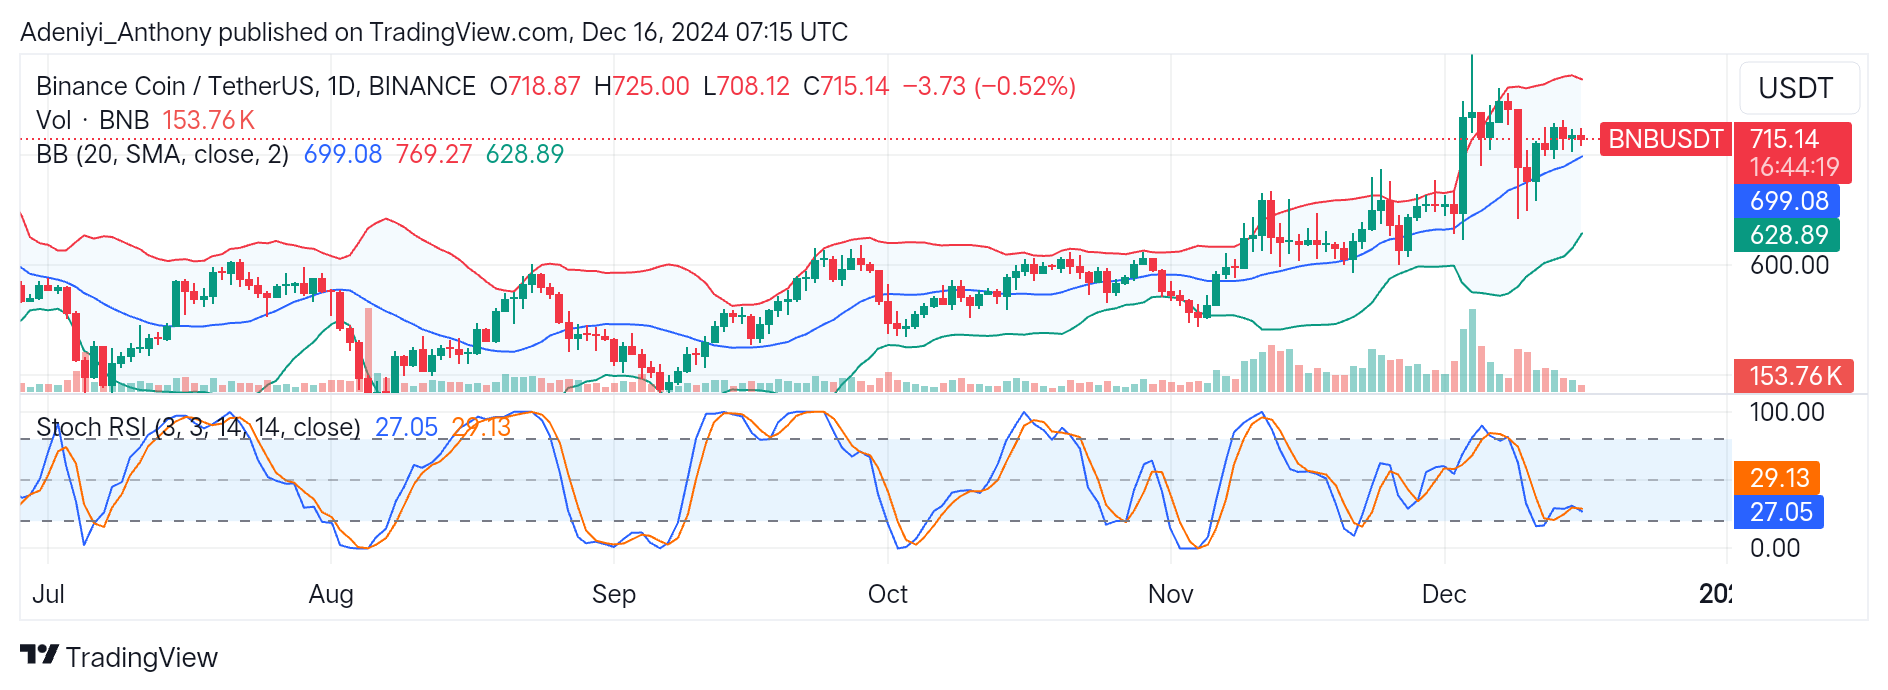Click the Oct label on time axis
The height and width of the screenshot is (690, 1888).
pos(888,594)
